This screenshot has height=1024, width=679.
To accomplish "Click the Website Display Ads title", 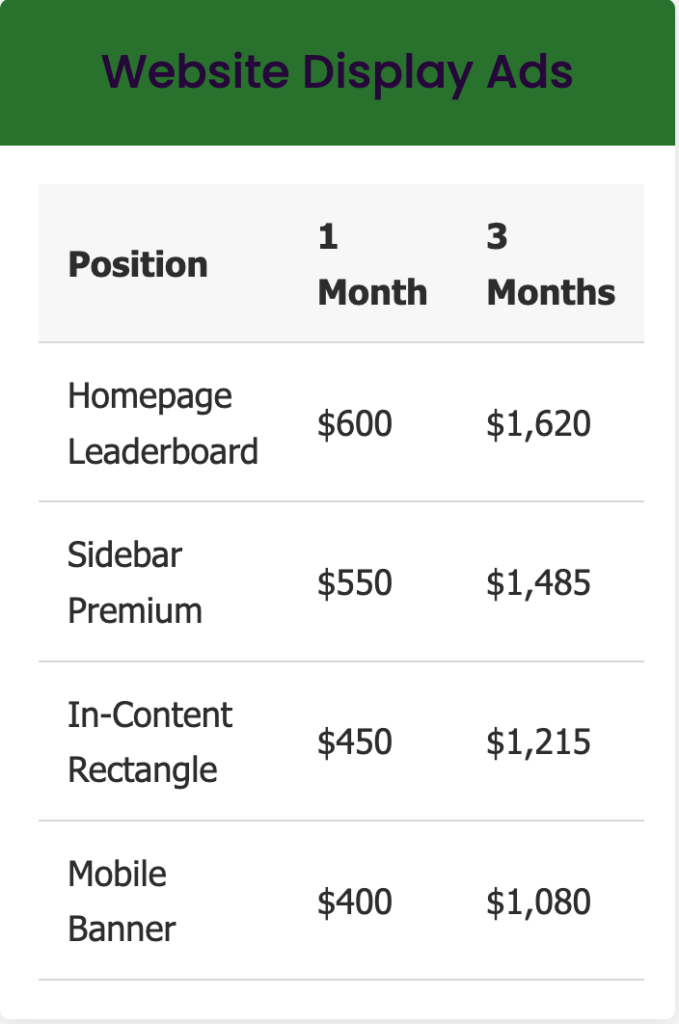I will 338,72.
